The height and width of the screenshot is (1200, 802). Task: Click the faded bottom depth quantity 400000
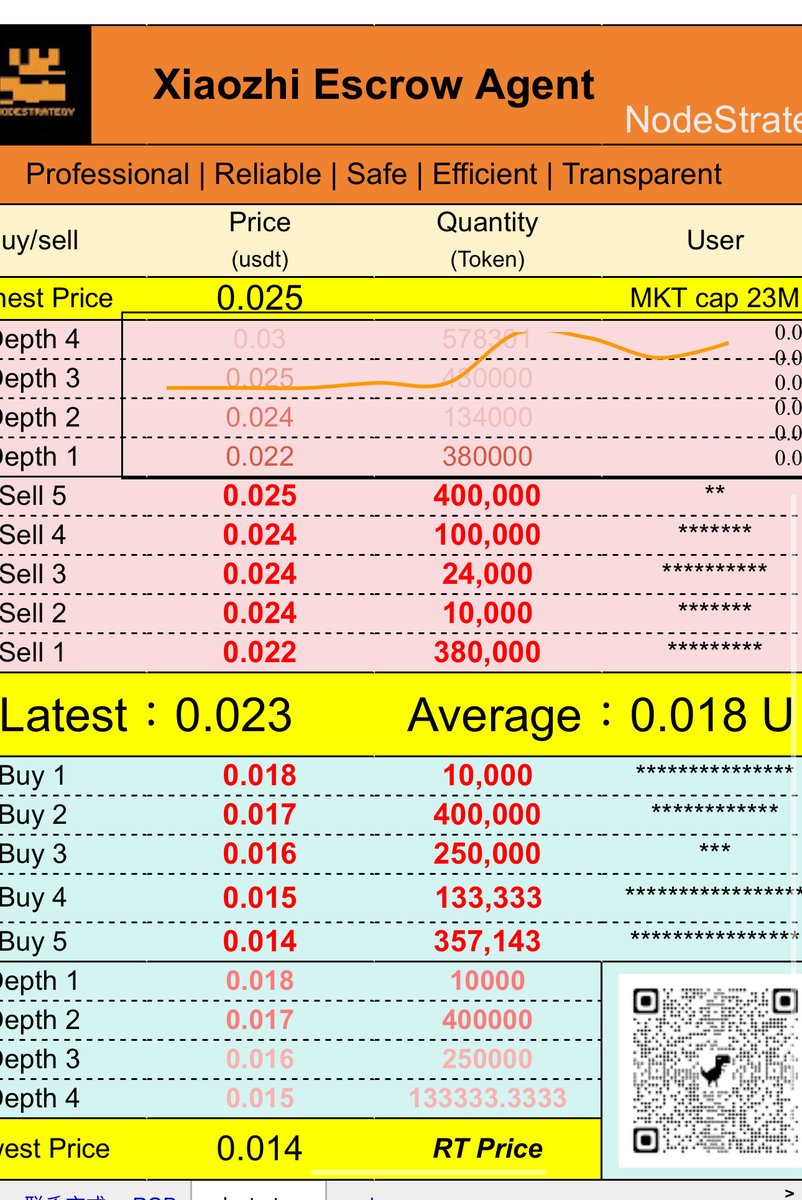pyautogui.click(x=487, y=1020)
